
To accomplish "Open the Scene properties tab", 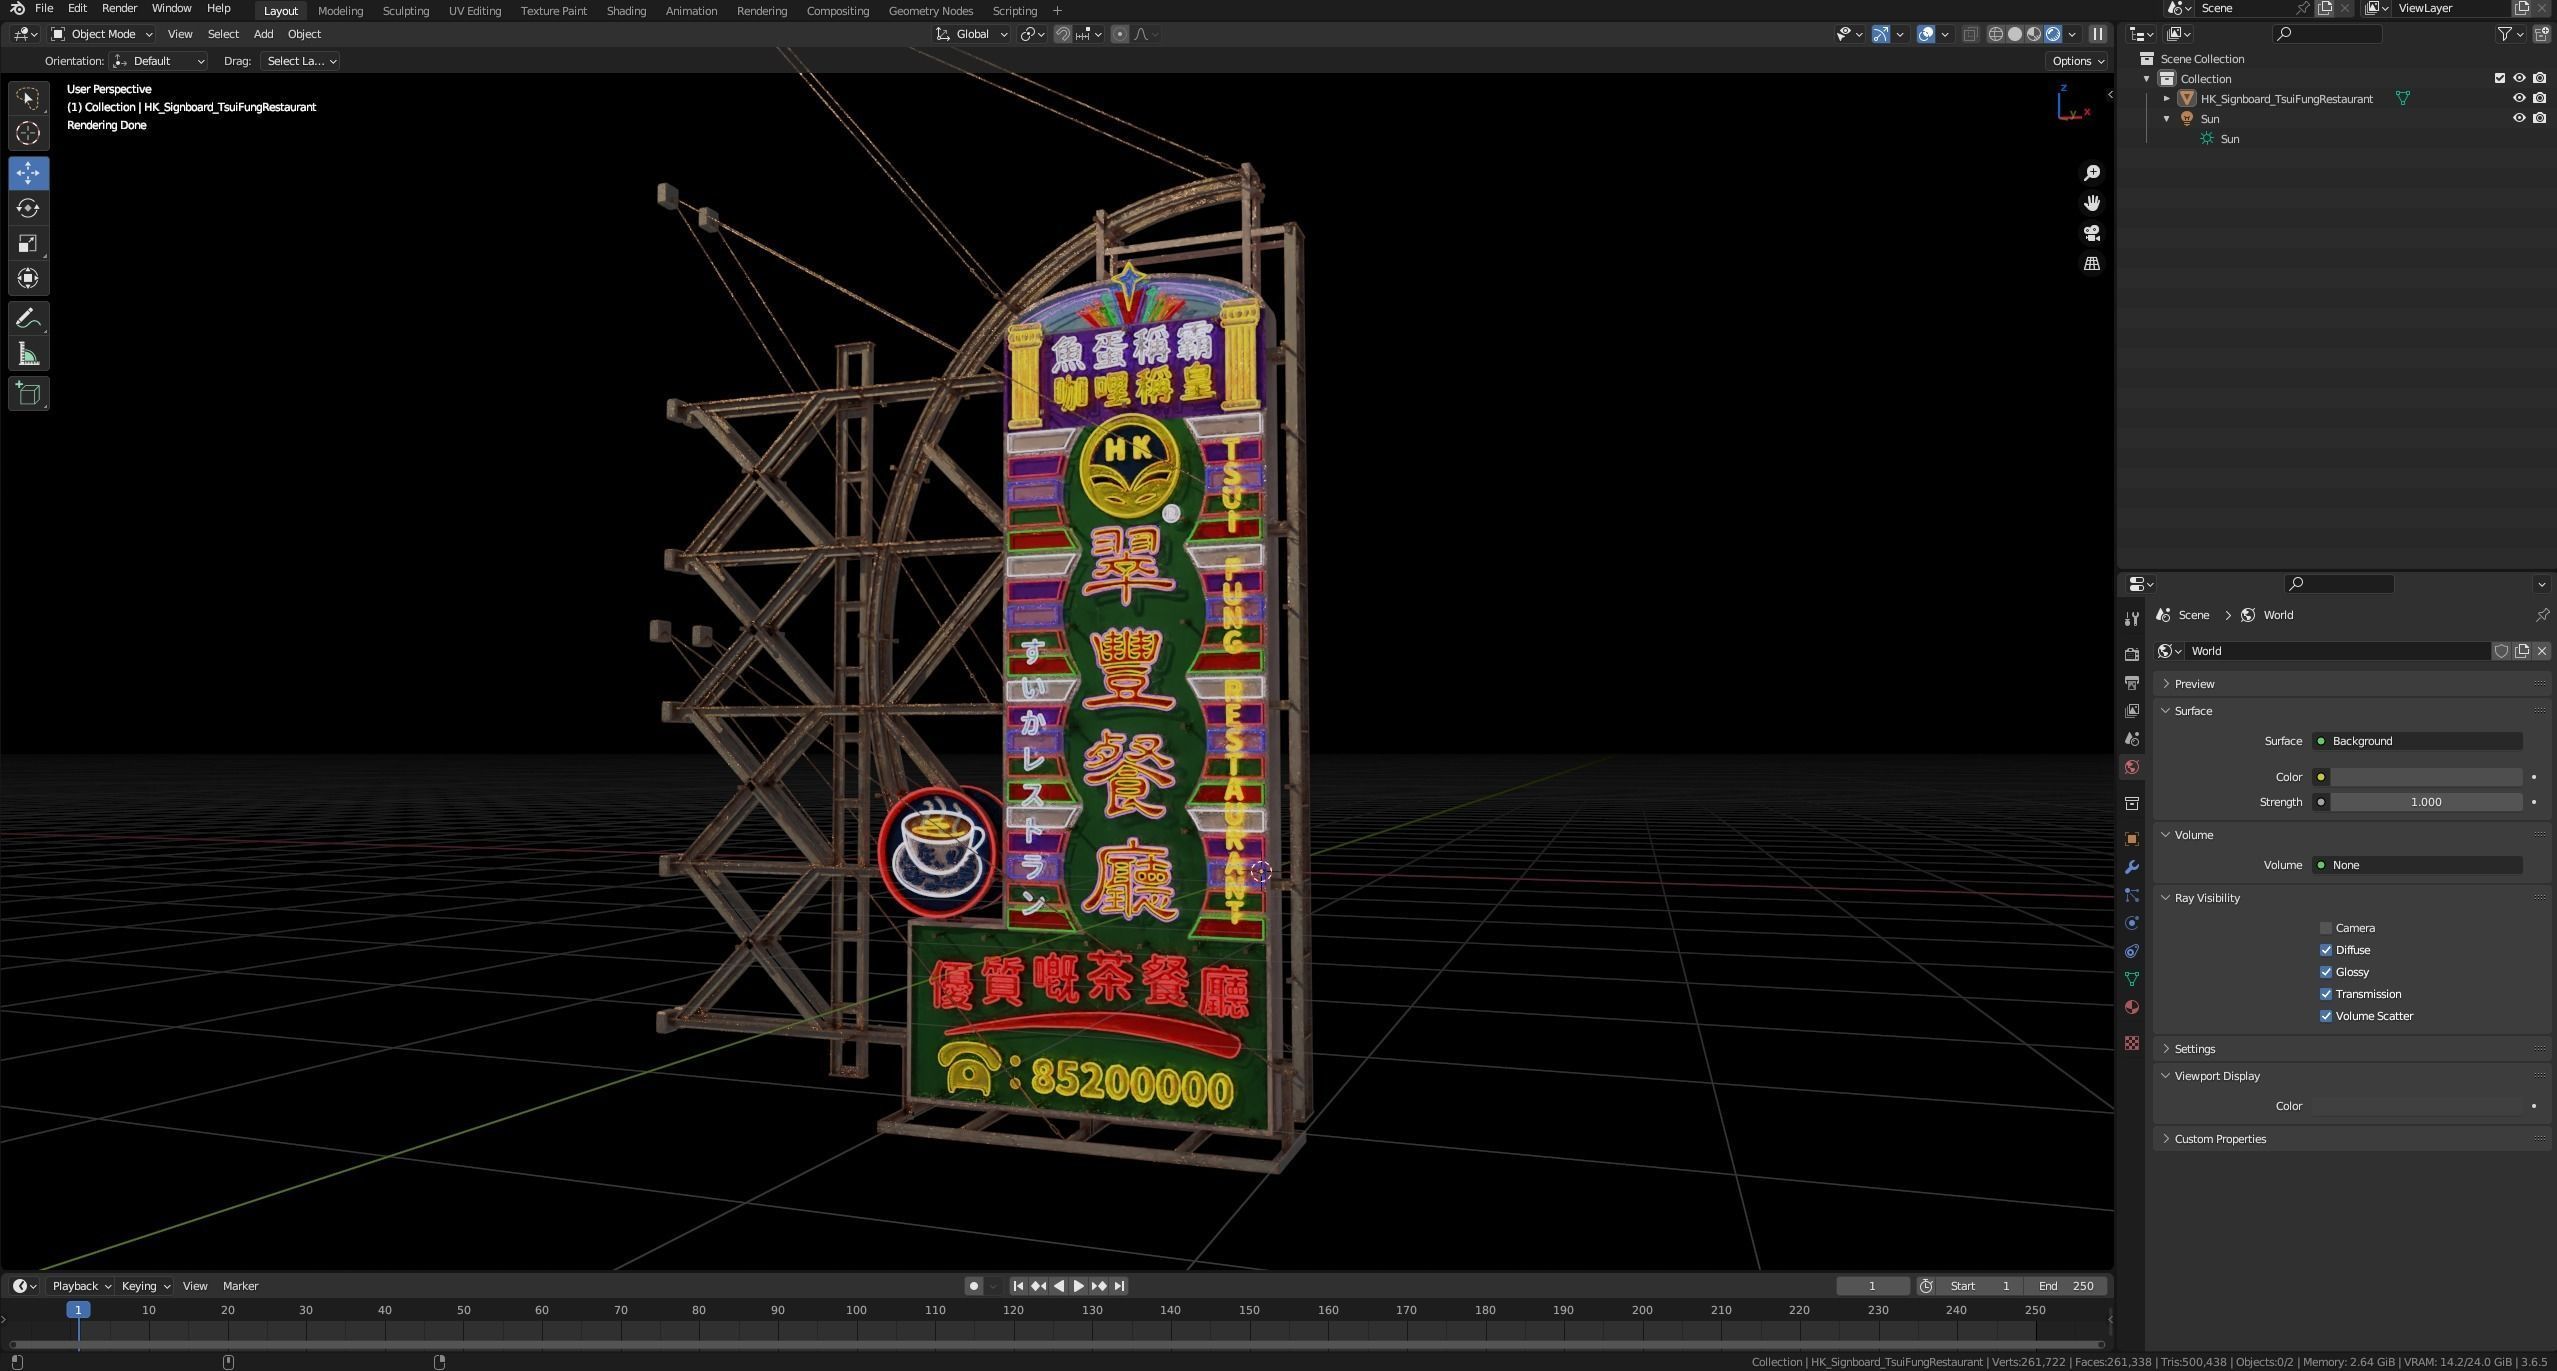I will click(x=2131, y=738).
